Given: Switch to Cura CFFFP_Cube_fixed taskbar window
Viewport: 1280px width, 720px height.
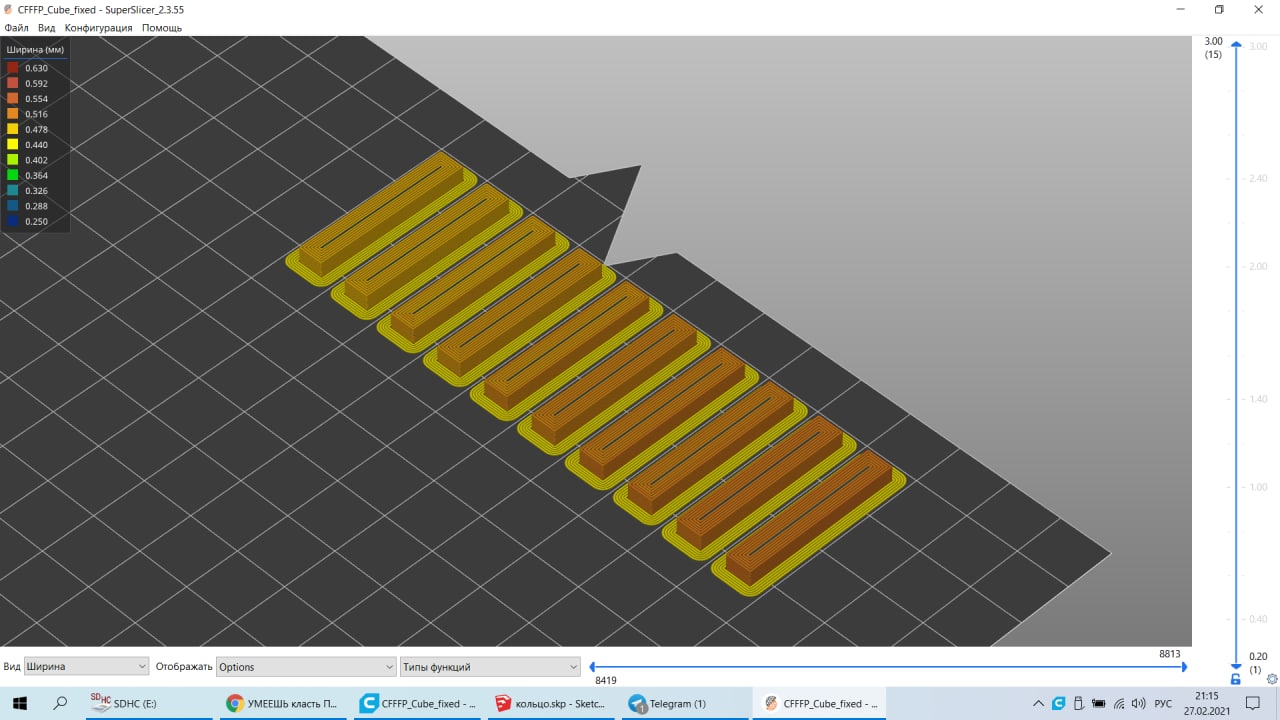Looking at the screenshot, I should (417, 703).
